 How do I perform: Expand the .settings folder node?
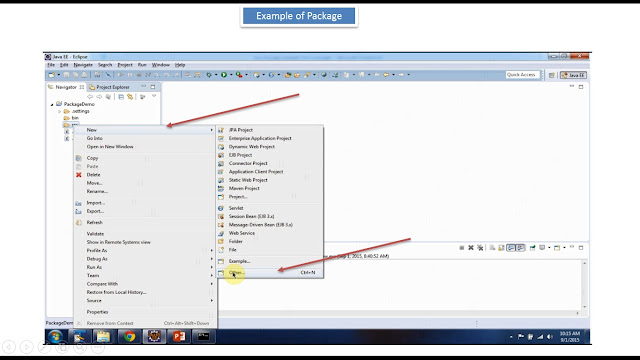pos(60,111)
